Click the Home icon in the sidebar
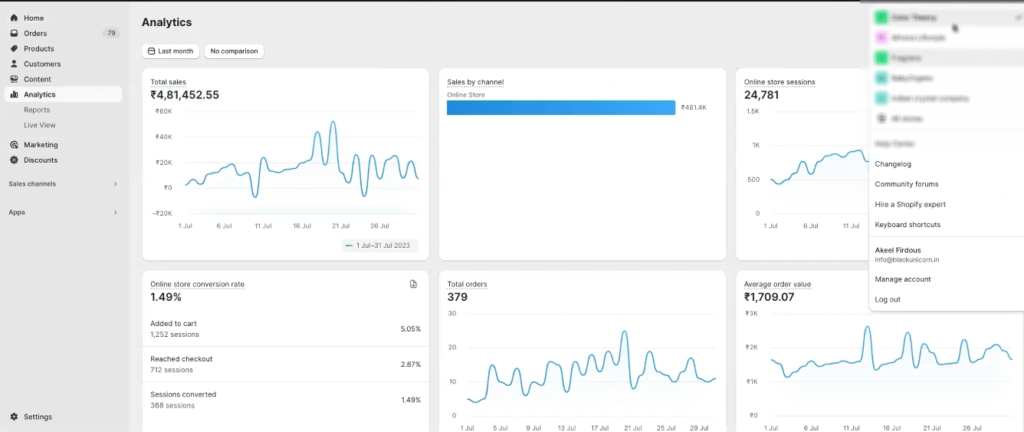 14,18
